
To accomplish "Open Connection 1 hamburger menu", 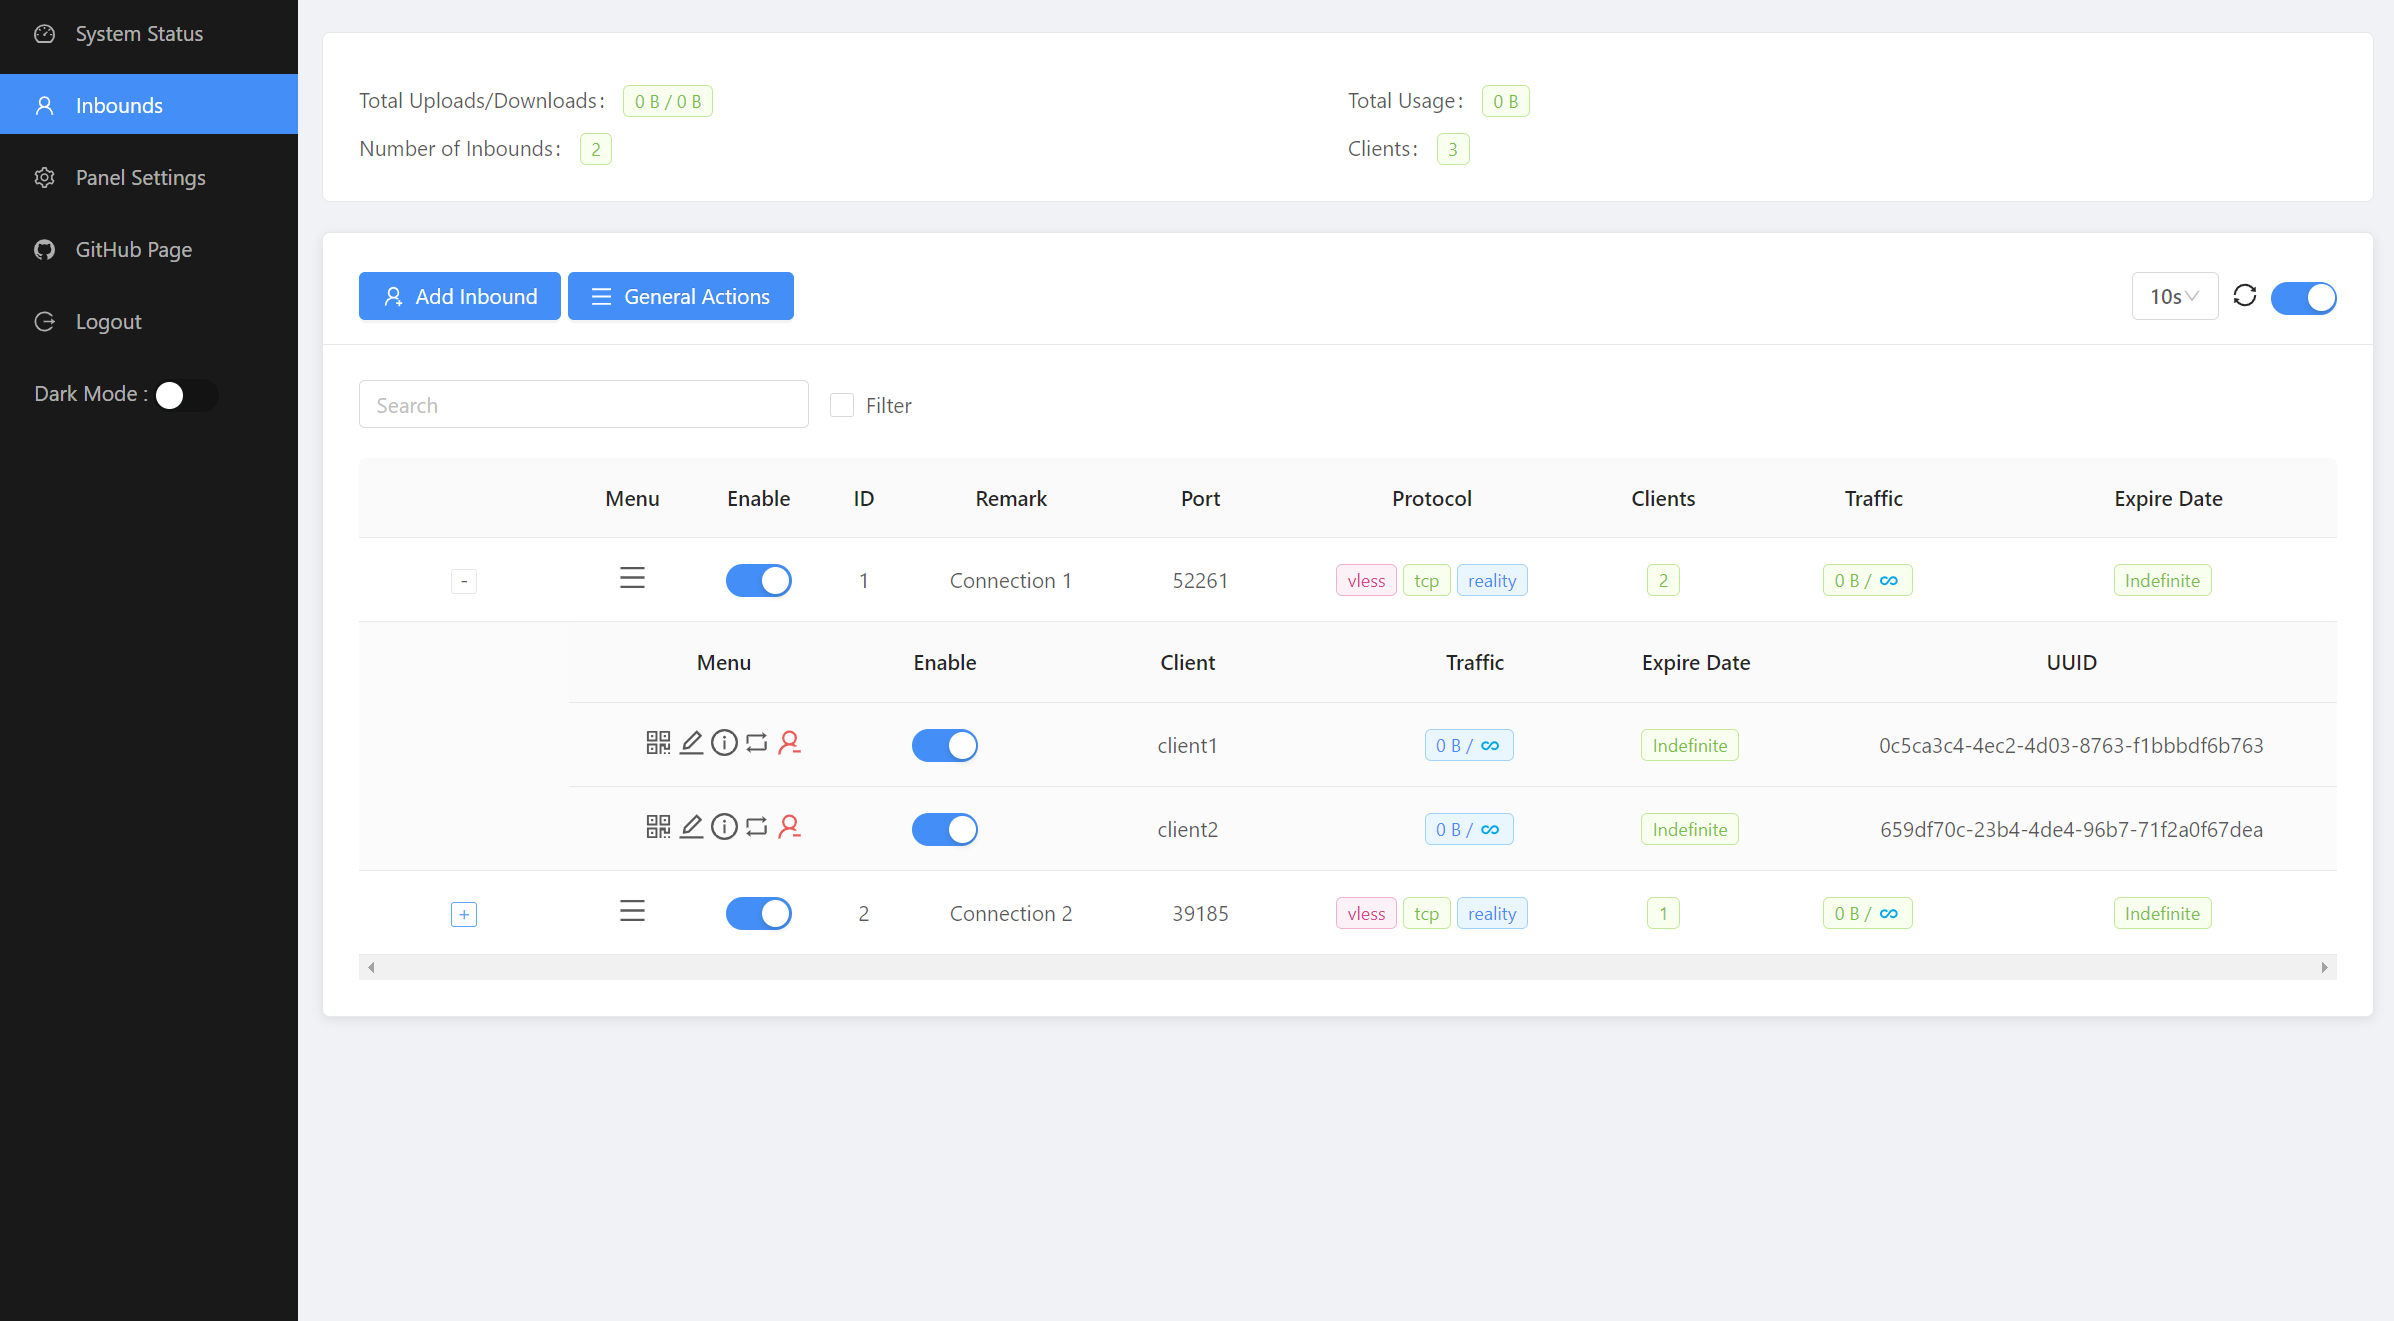I will (632, 579).
